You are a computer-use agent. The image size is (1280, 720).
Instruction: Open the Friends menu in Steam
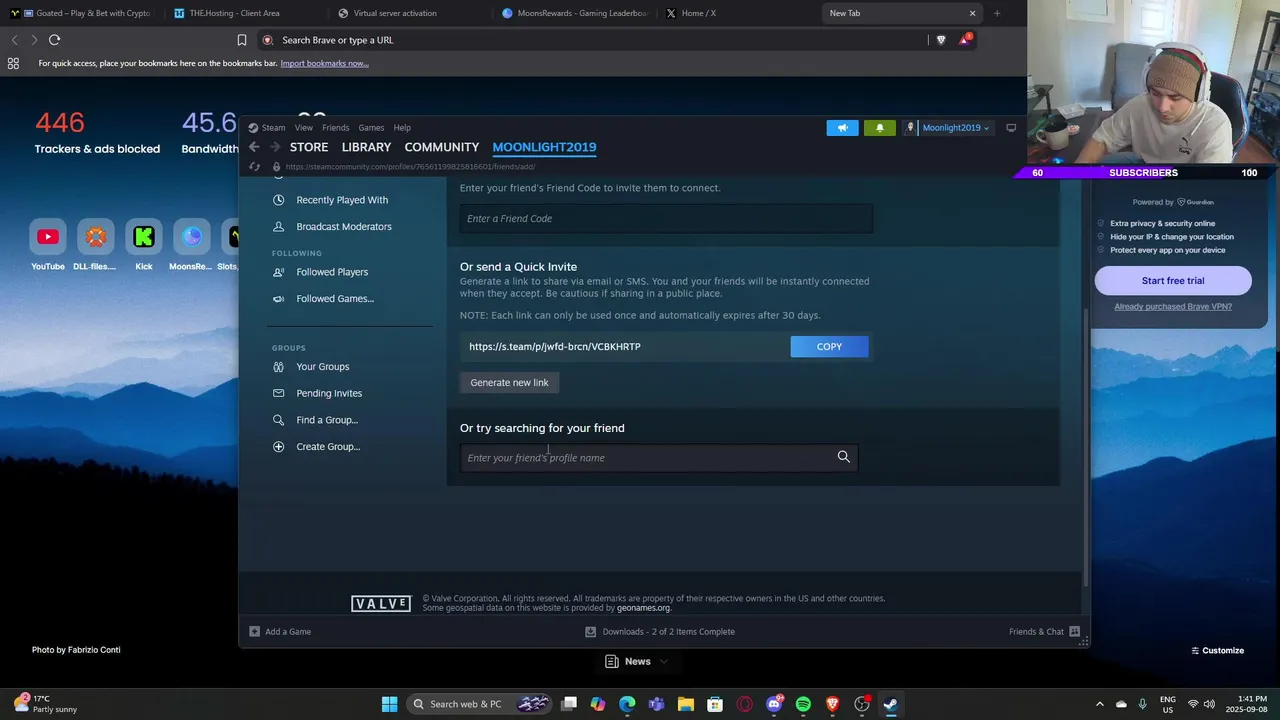pyautogui.click(x=335, y=128)
